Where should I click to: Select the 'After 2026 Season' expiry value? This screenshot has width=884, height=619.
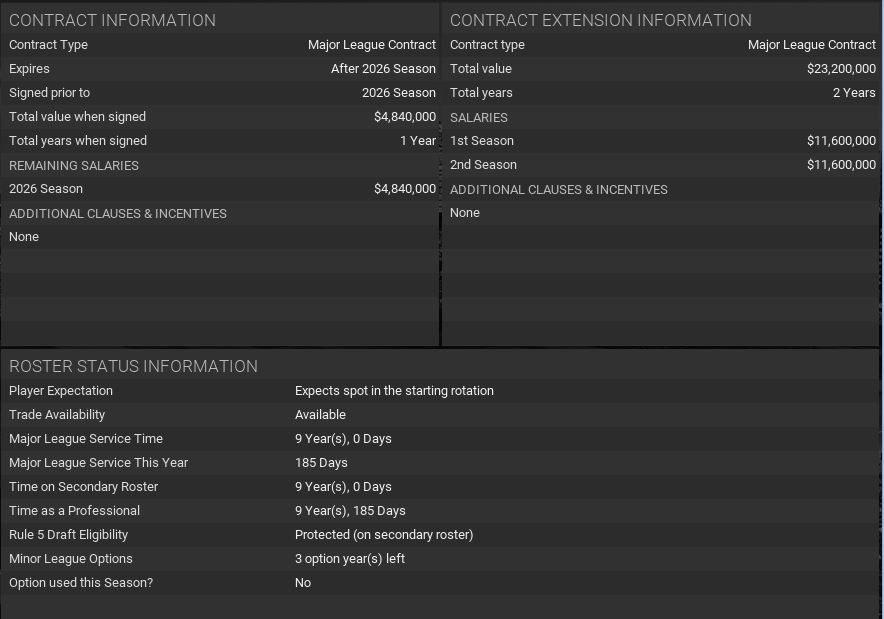point(383,69)
